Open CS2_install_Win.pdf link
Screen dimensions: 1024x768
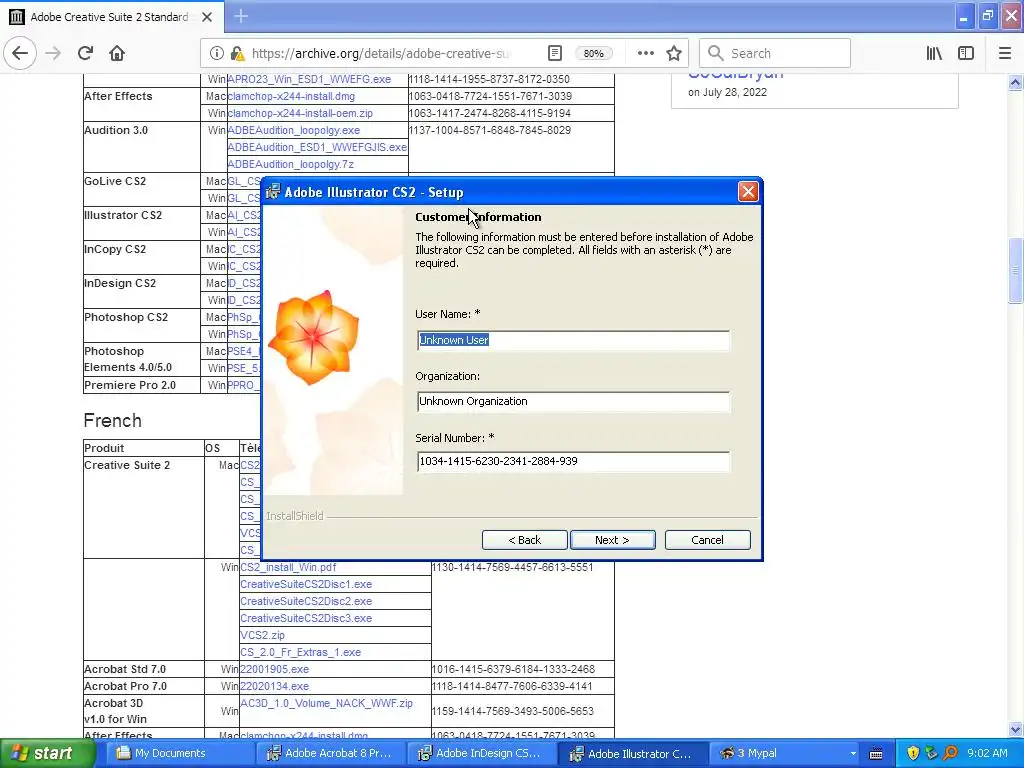click(x=288, y=567)
